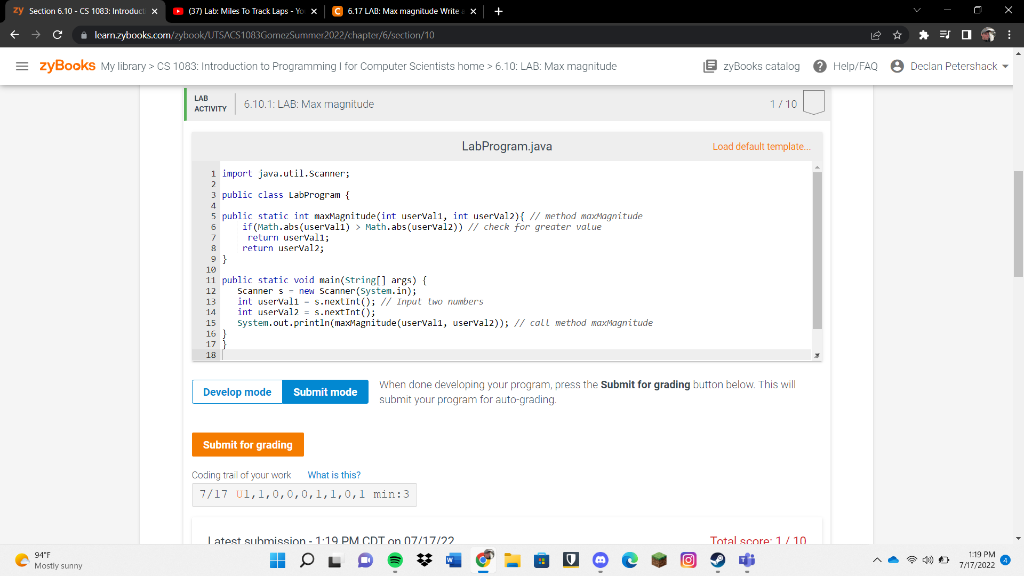Open Google Chrome from the taskbar

[483, 560]
